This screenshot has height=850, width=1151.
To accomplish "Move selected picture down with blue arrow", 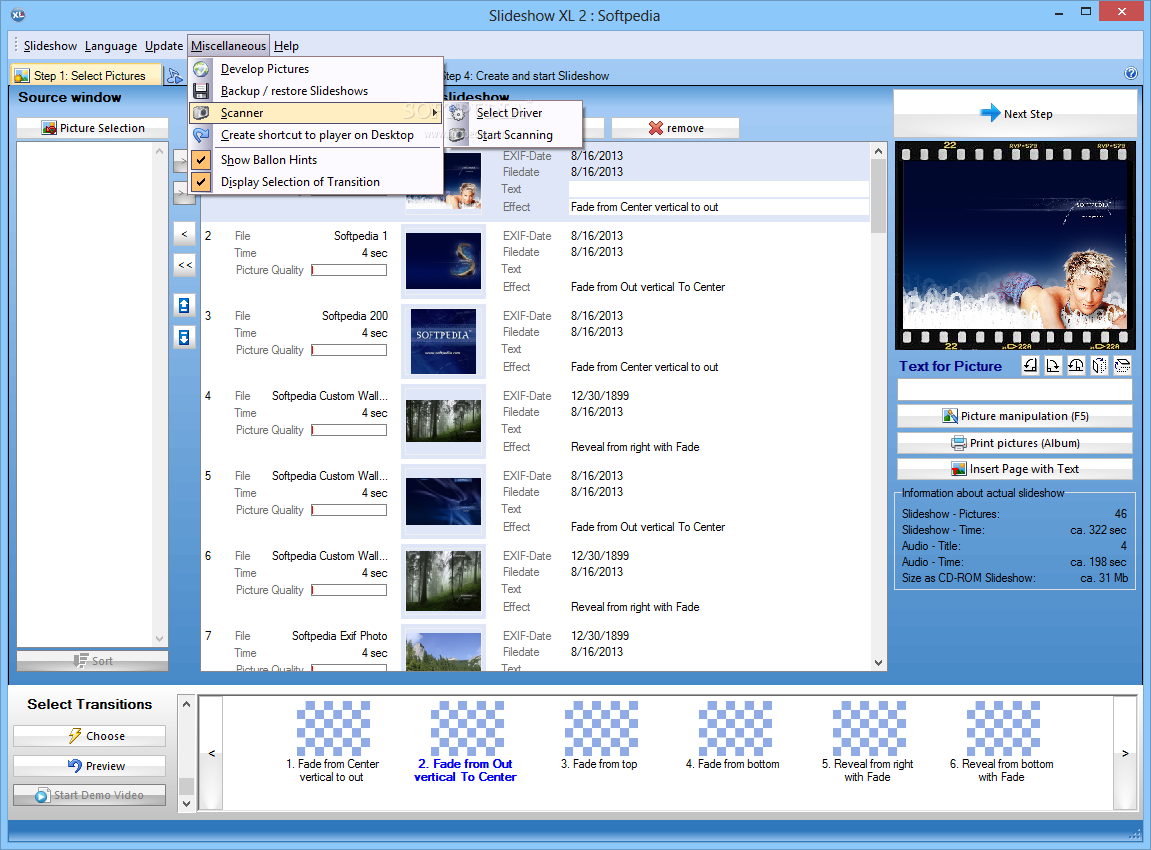I will click(x=184, y=338).
